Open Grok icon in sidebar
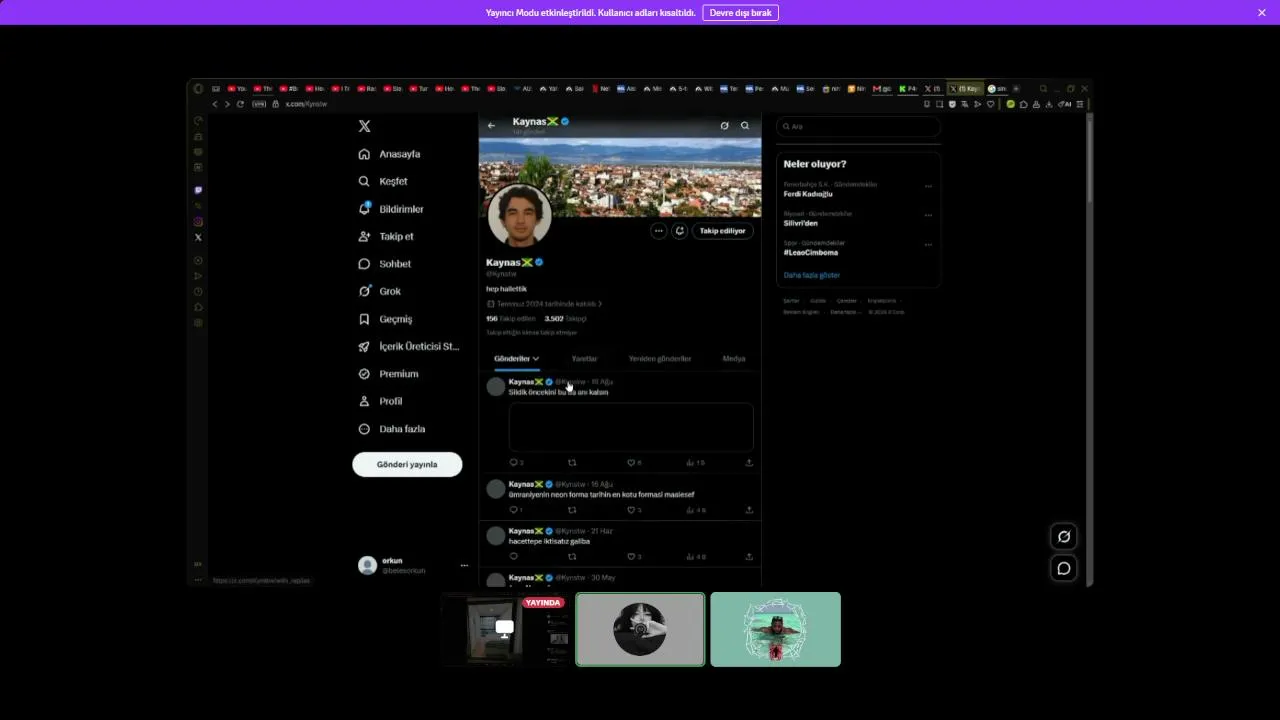This screenshot has height=720, width=1280. pos(364,291)
